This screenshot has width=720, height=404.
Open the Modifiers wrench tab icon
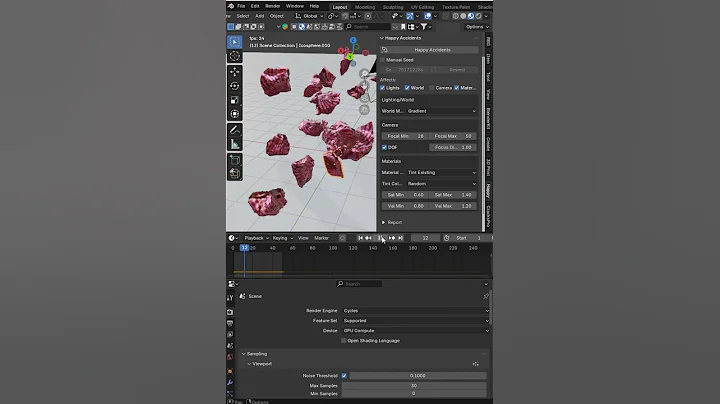pos(230,382)
